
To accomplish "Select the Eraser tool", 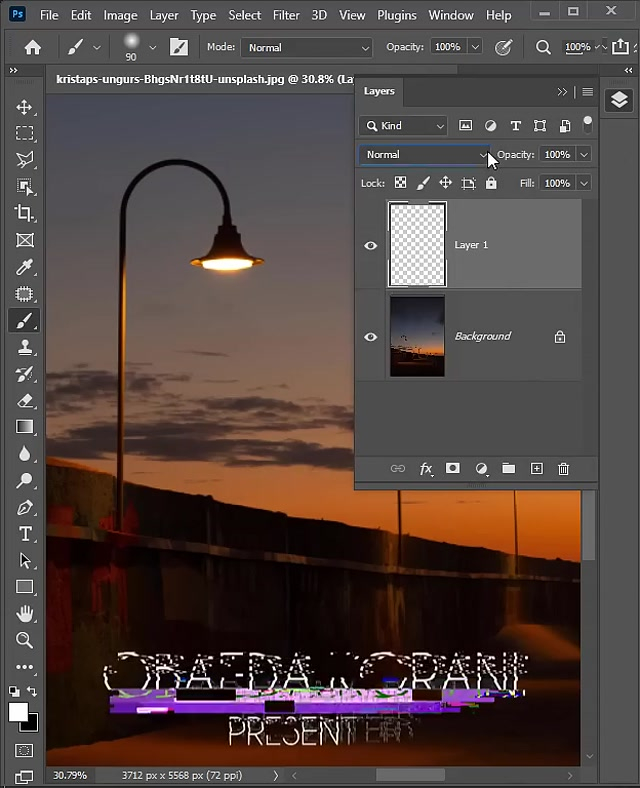I will point(25,400).
